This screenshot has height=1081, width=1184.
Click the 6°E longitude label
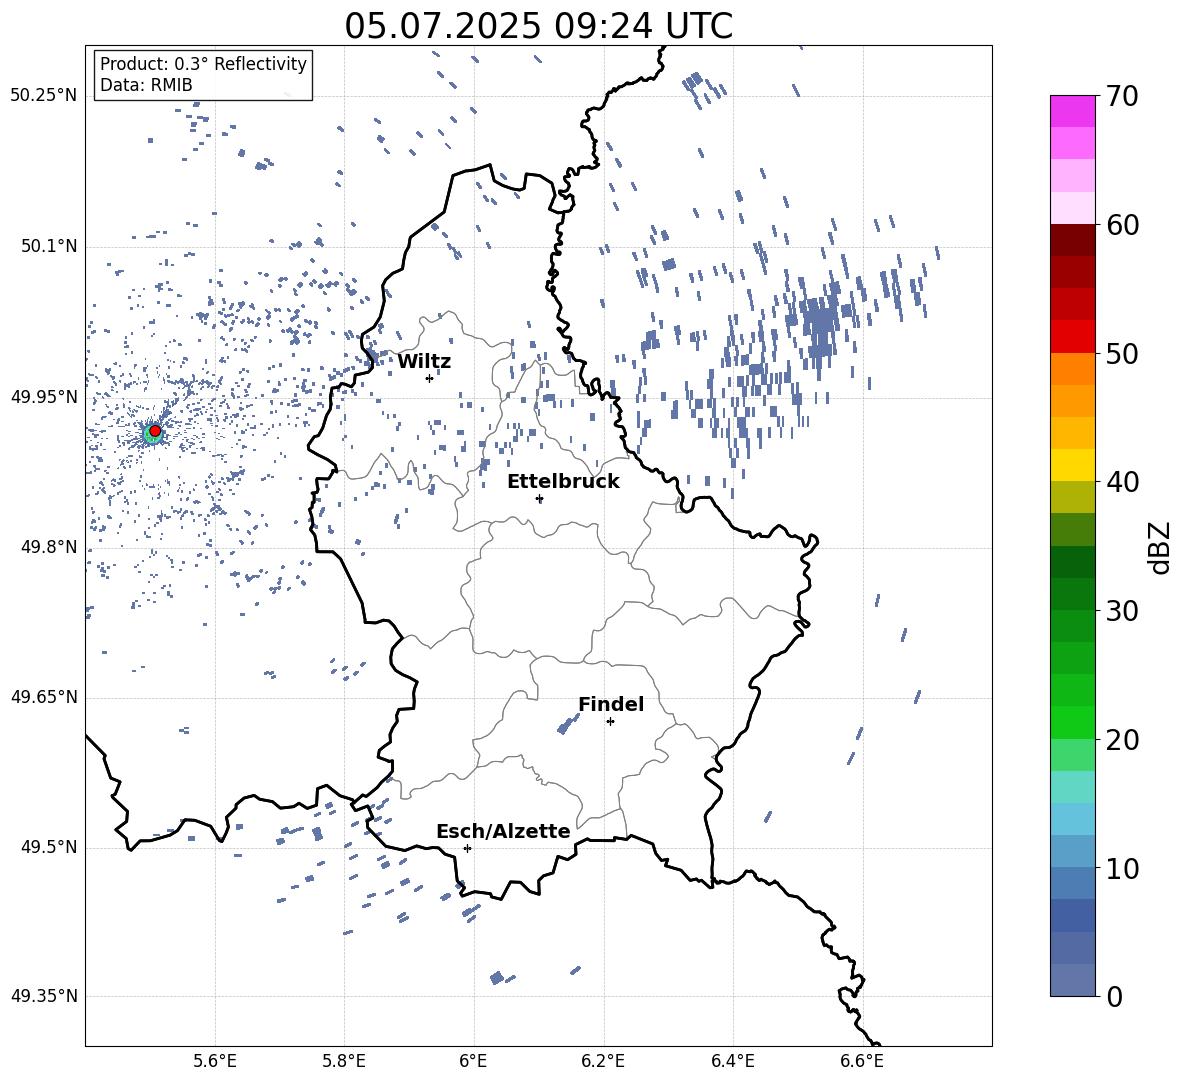tap(473, 1061)
